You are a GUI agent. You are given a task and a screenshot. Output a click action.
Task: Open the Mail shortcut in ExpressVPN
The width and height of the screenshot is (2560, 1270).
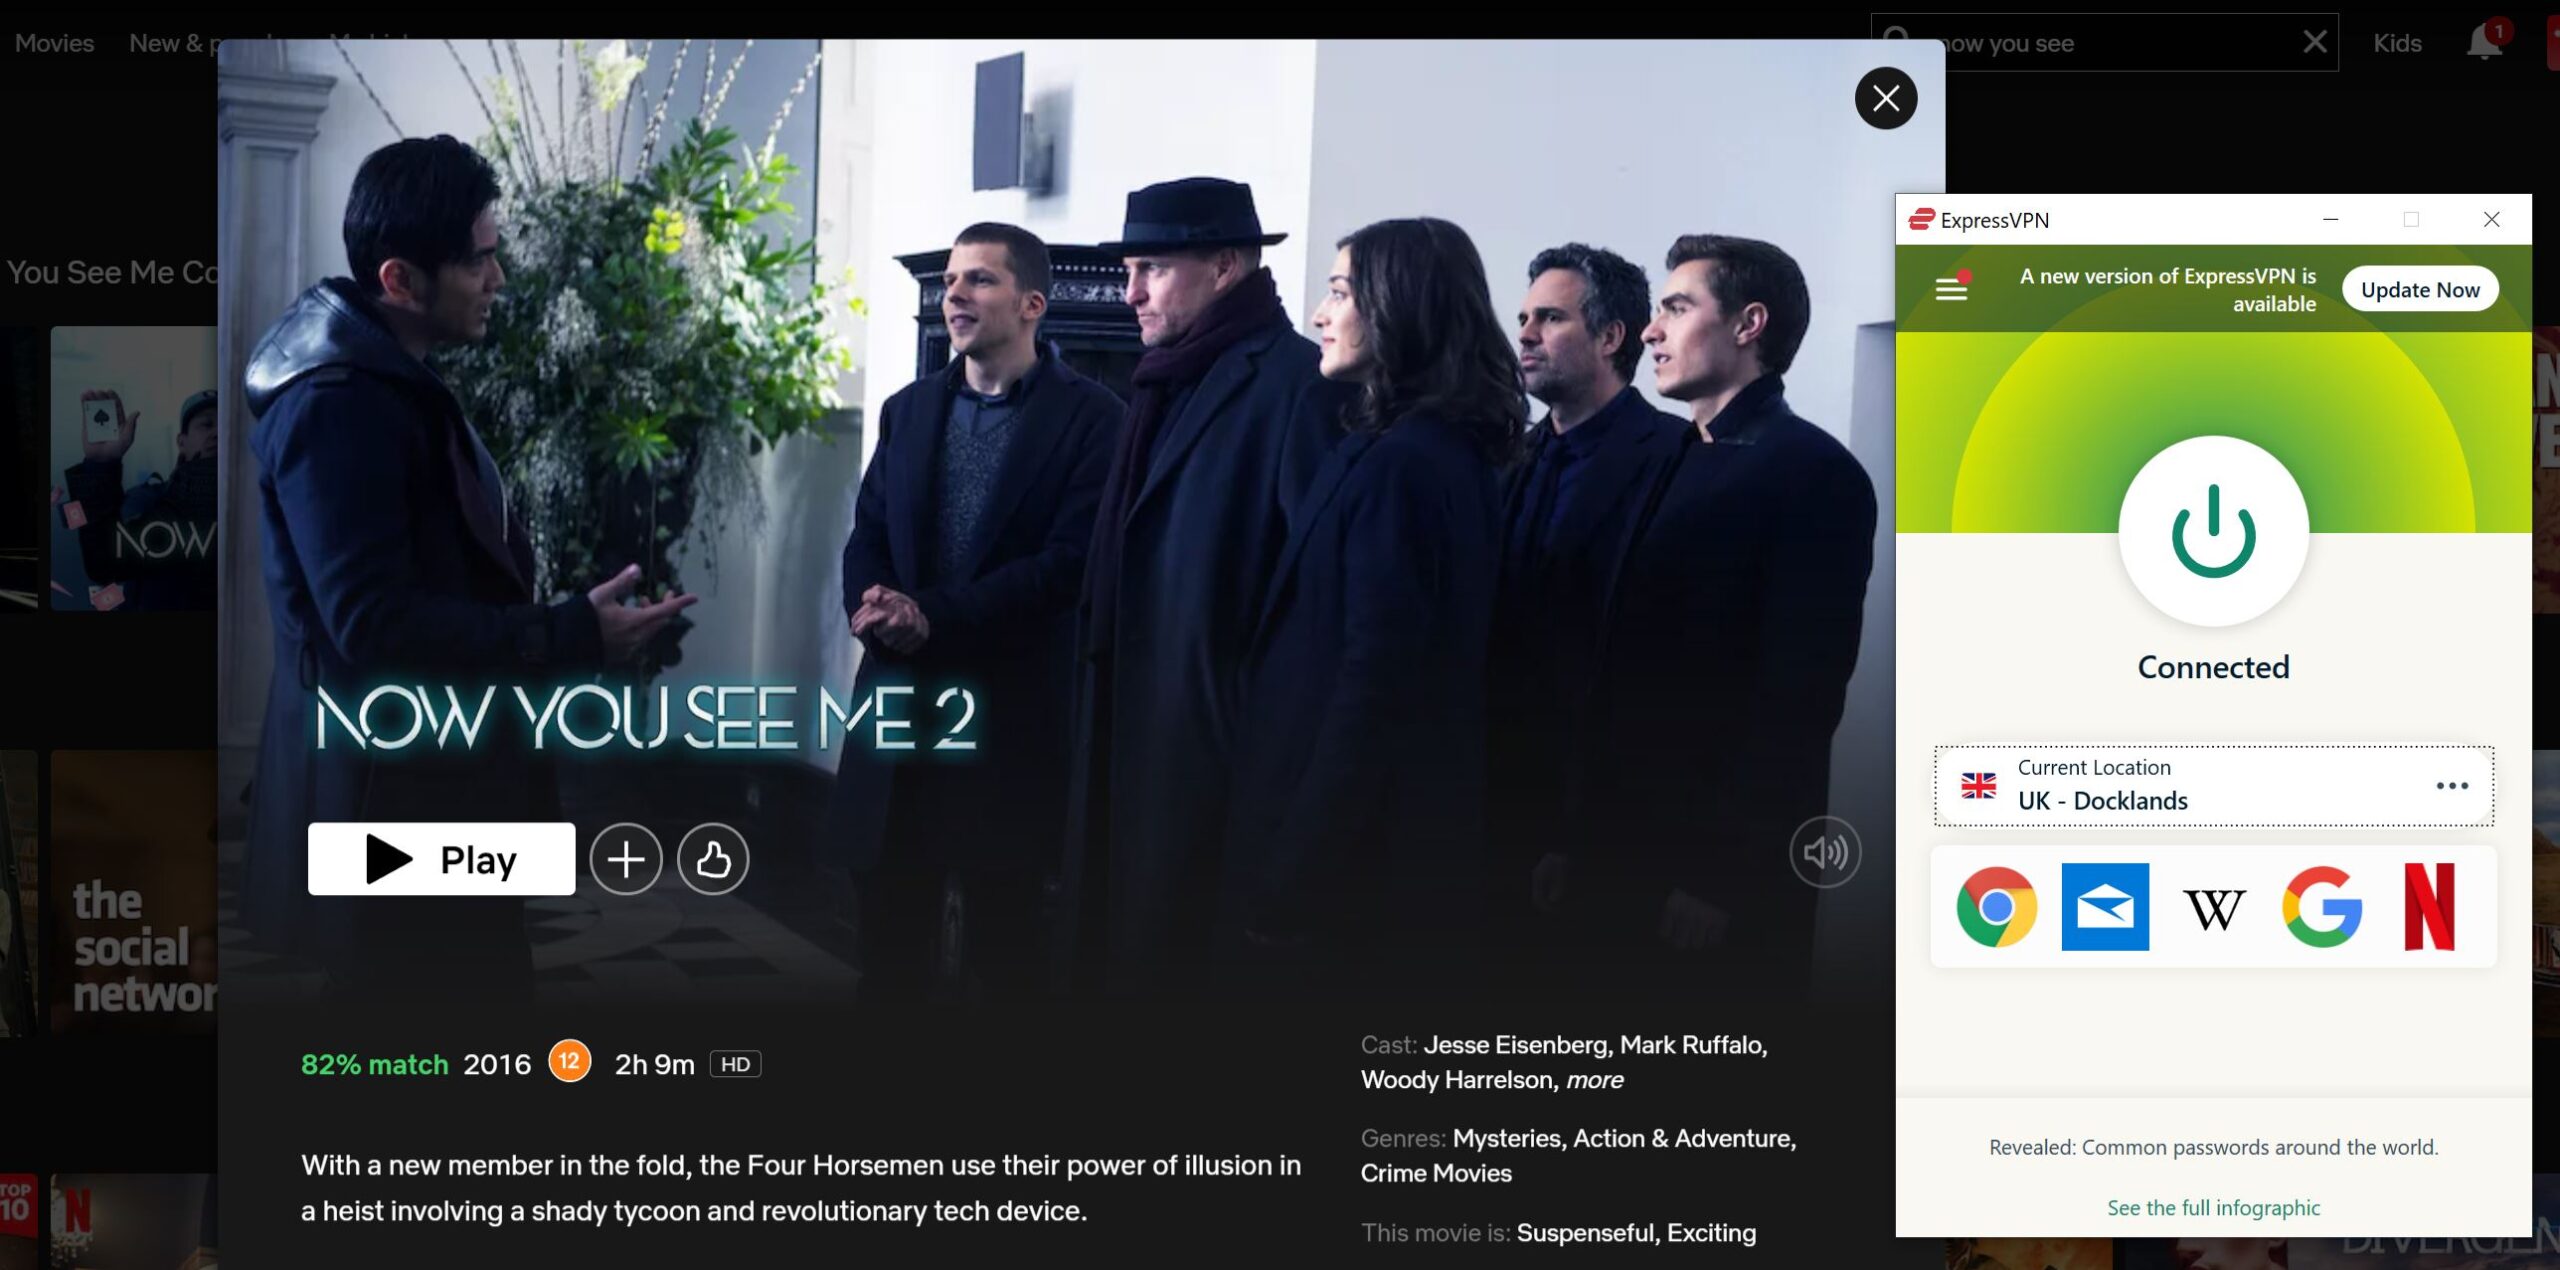pyautogui.click(x=2104, y=907)
